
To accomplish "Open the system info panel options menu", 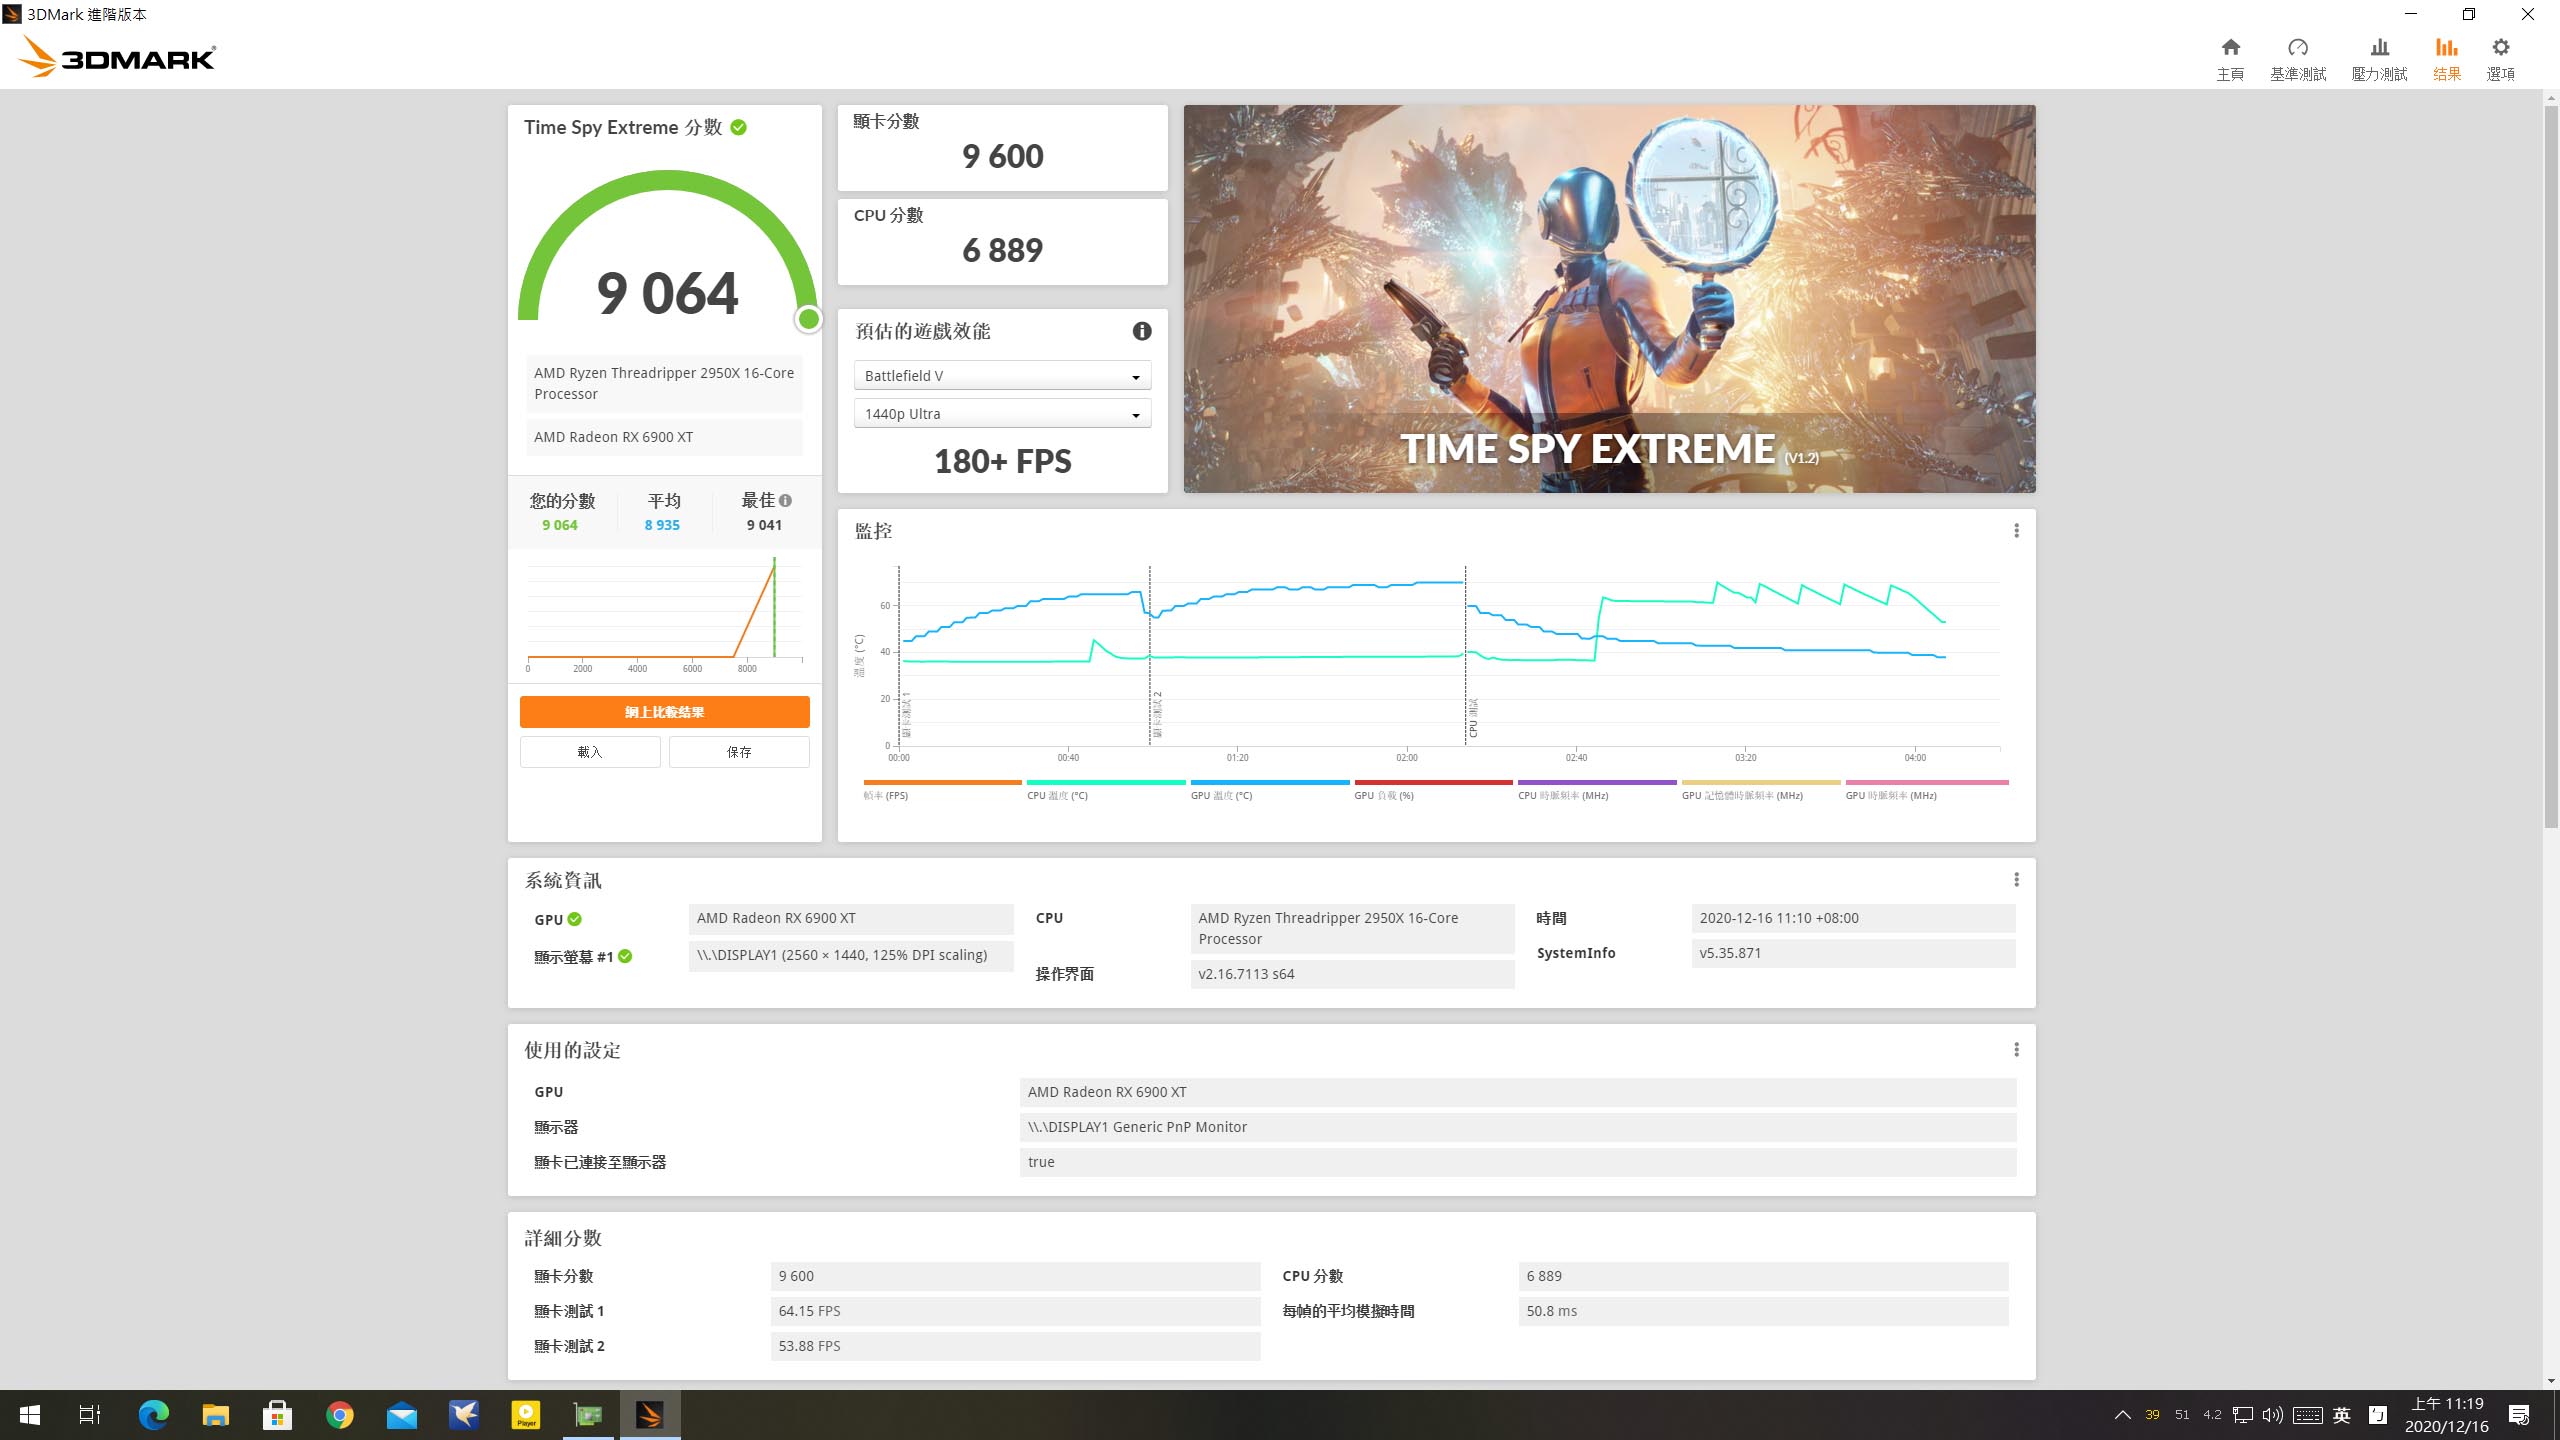I will [2016, 880].
